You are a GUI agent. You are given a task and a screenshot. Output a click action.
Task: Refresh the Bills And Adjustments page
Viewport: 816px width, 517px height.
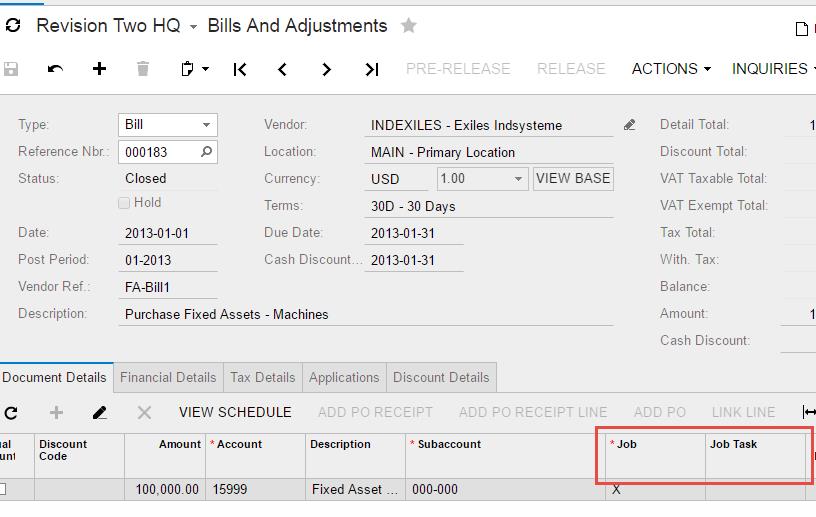coord(13,25)
